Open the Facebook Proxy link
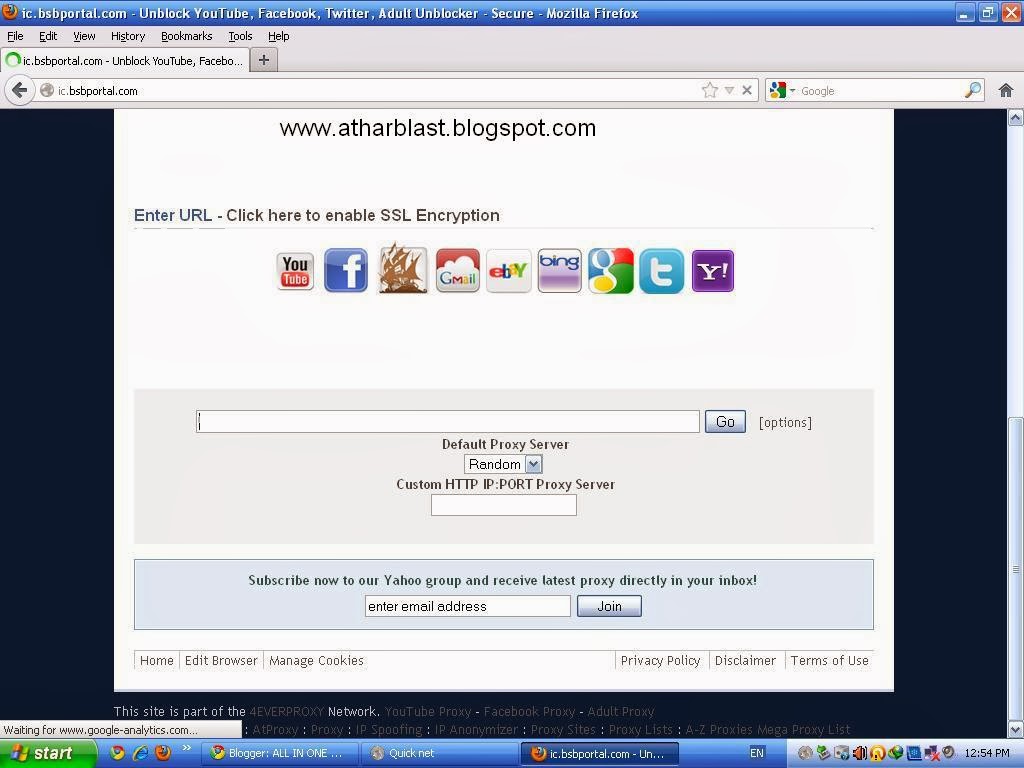This screenshot has height=768, width=1024. [x=530, y=711]
